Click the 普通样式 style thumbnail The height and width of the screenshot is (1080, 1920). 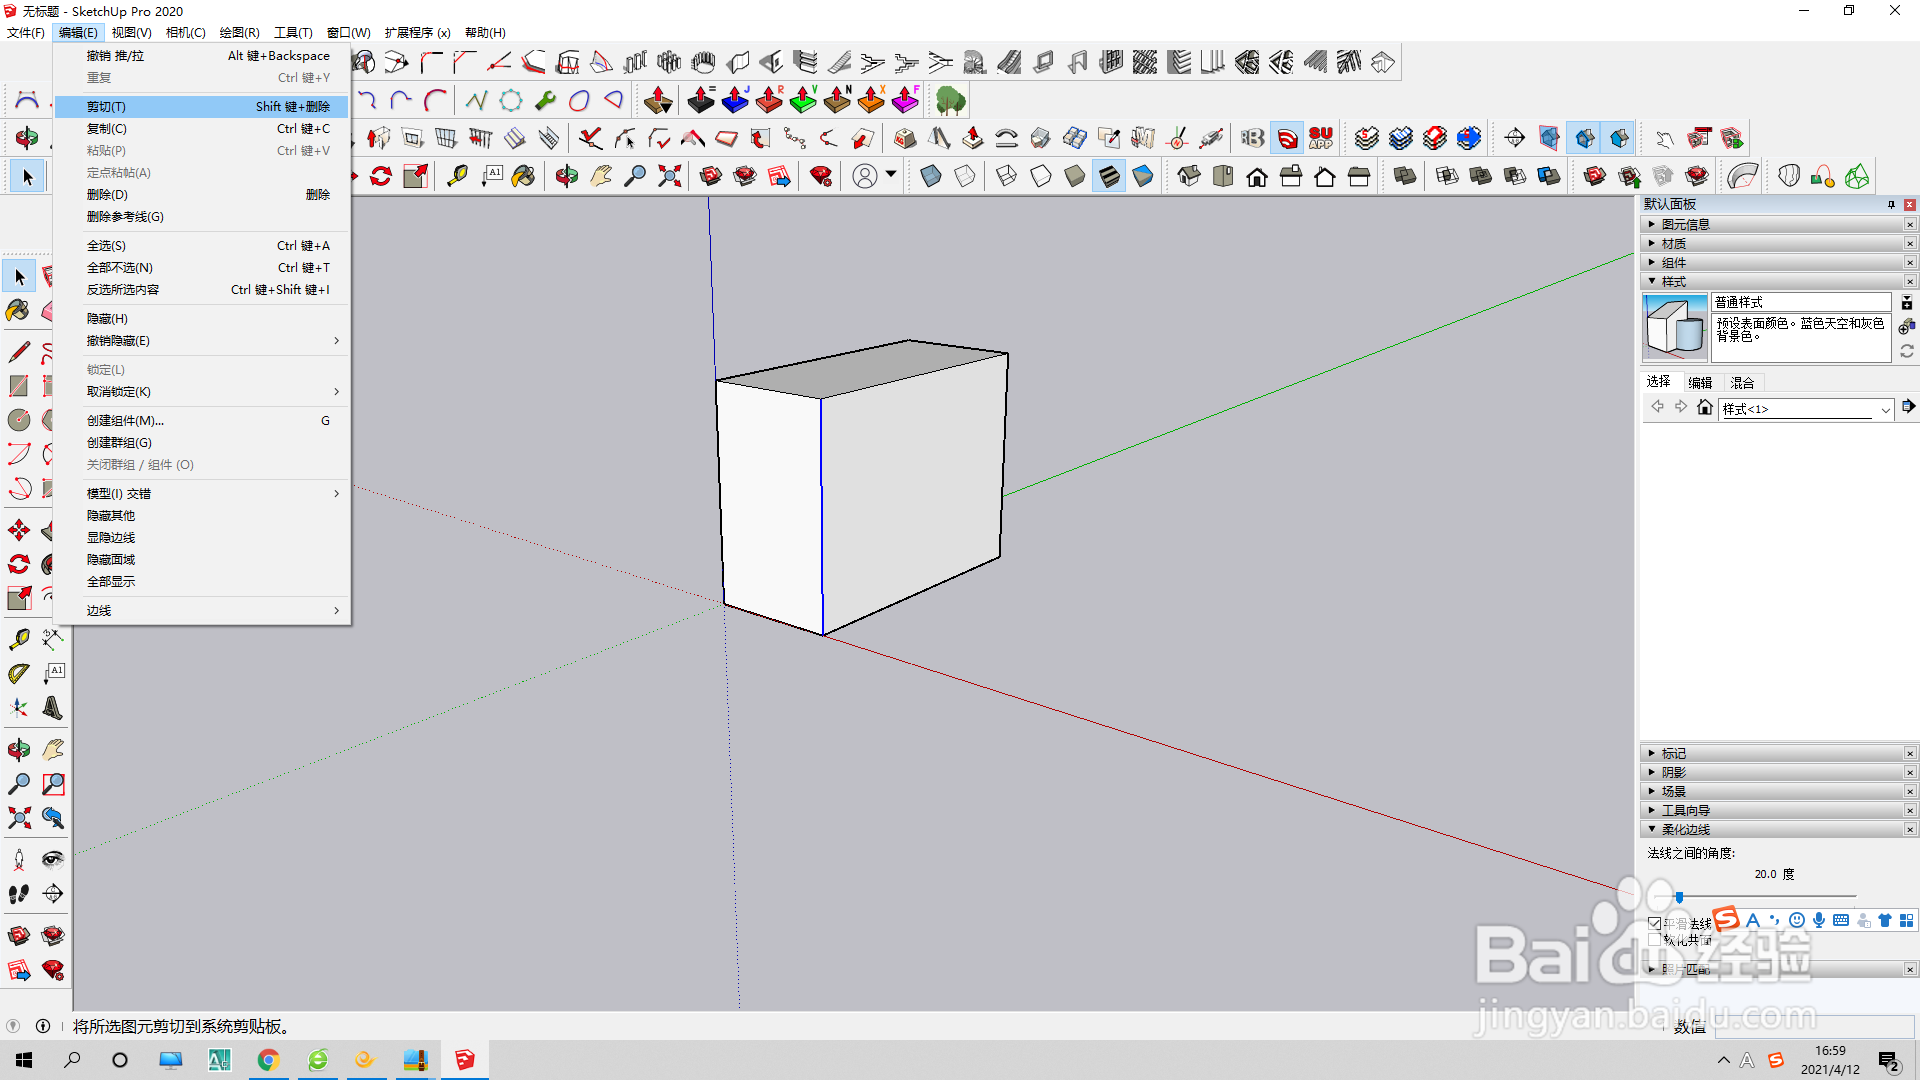pyautogui.click(x=1675, y=327)
